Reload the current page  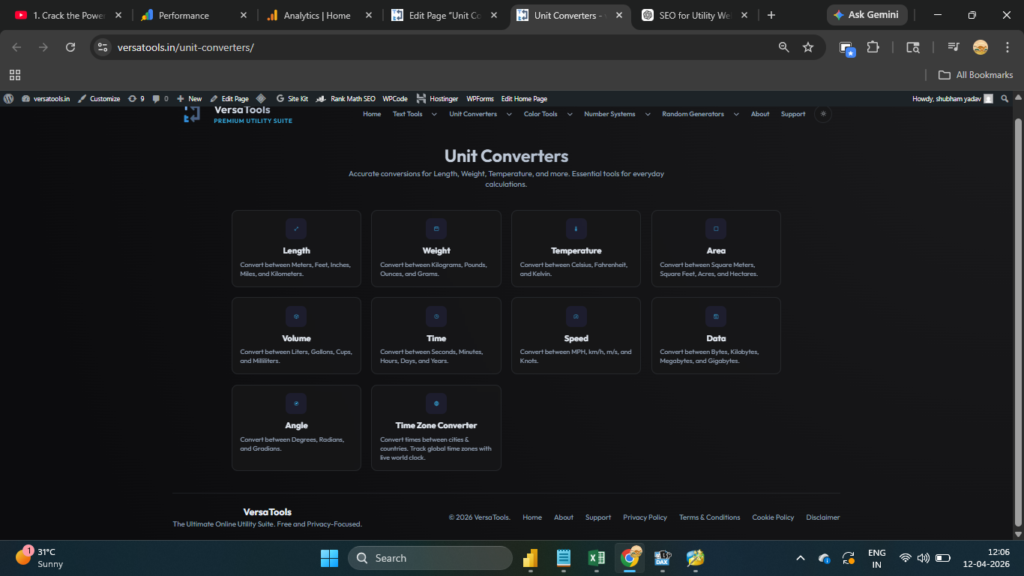[70, 47]
